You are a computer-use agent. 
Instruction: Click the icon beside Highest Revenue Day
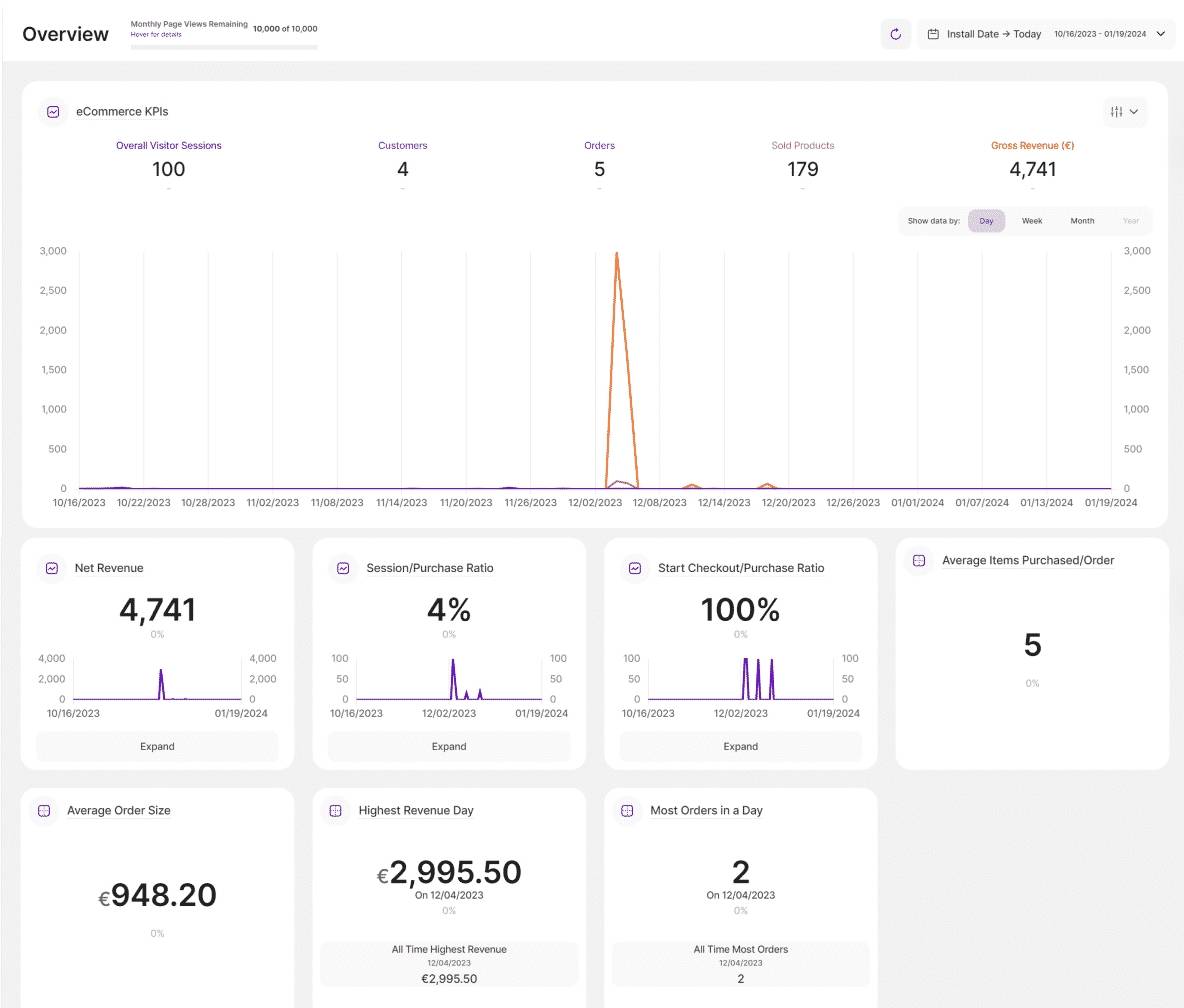point(334,810)
